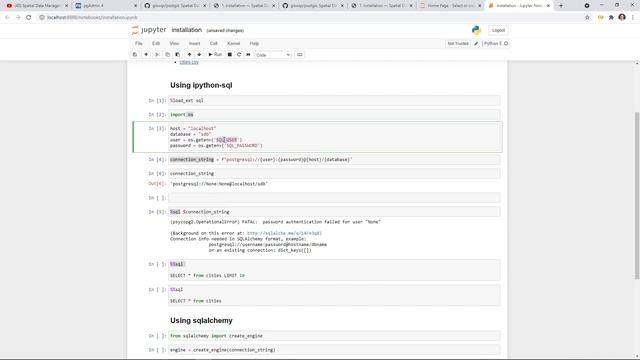Select the connection_string f-string cell
The image size is (640, 360).
pyautogui.click(x=334, y=160)
